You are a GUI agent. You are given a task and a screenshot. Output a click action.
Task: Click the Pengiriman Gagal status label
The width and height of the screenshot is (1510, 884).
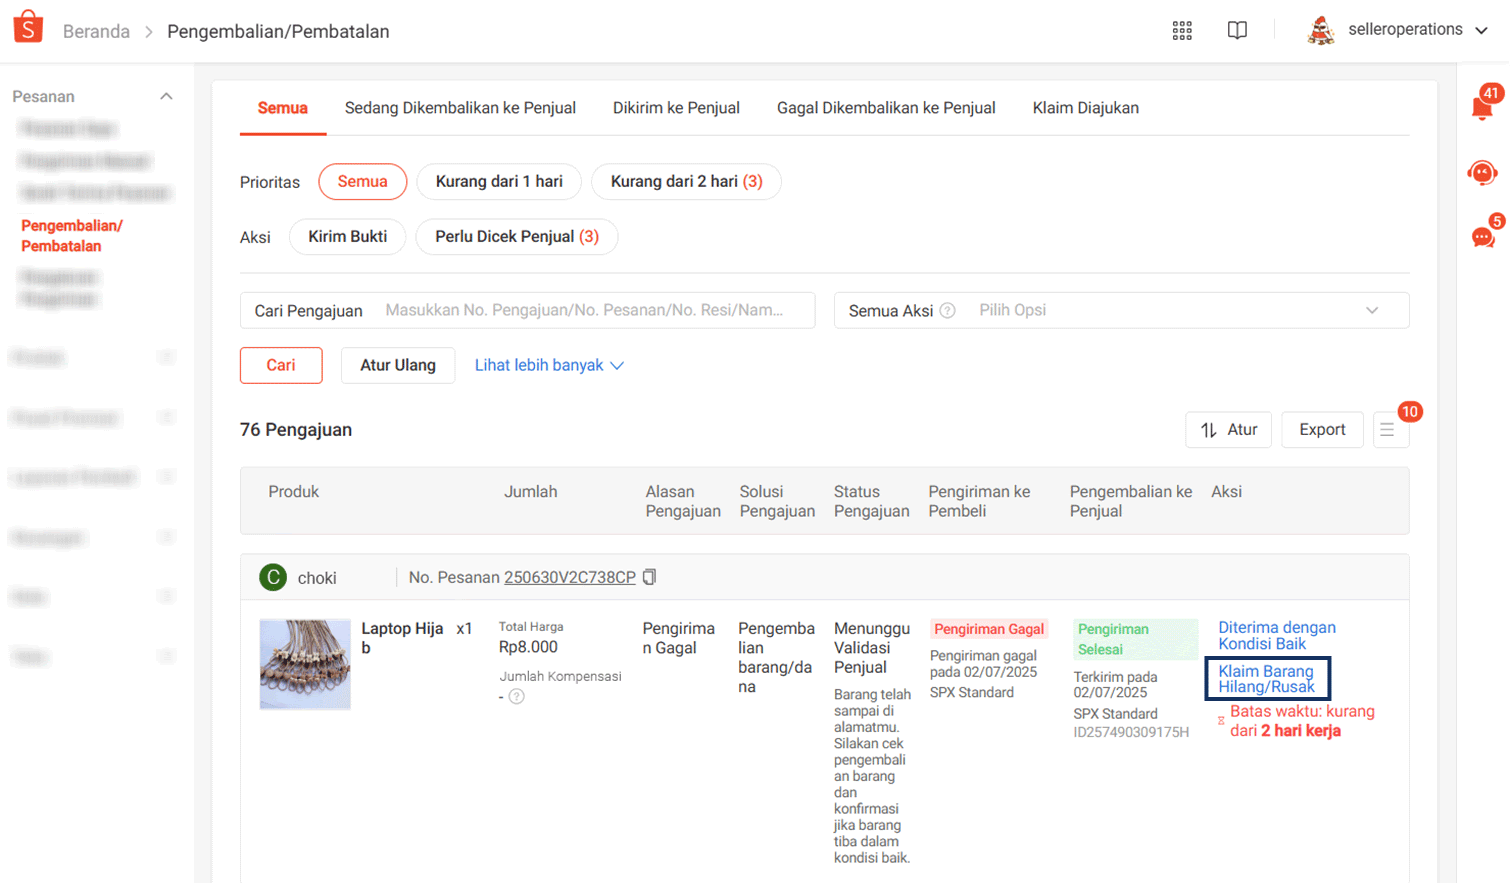(x=989, y=629)
